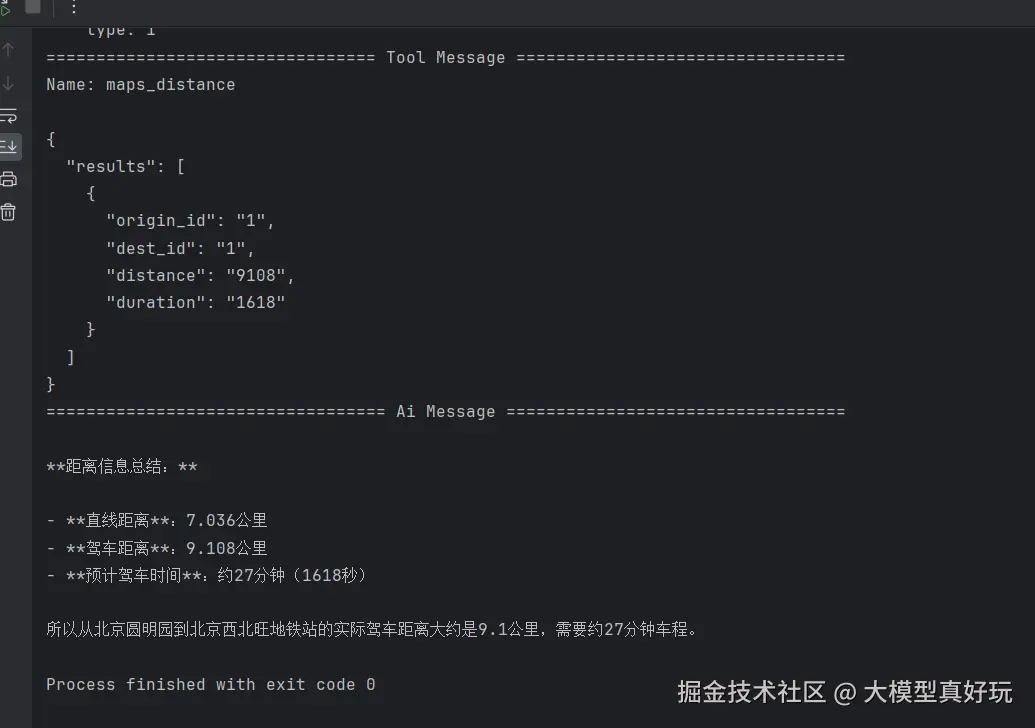Click the Print console output icon
Image resolution: width=1035 pixels, height=728 pixels.
click(x=8, y=179)
